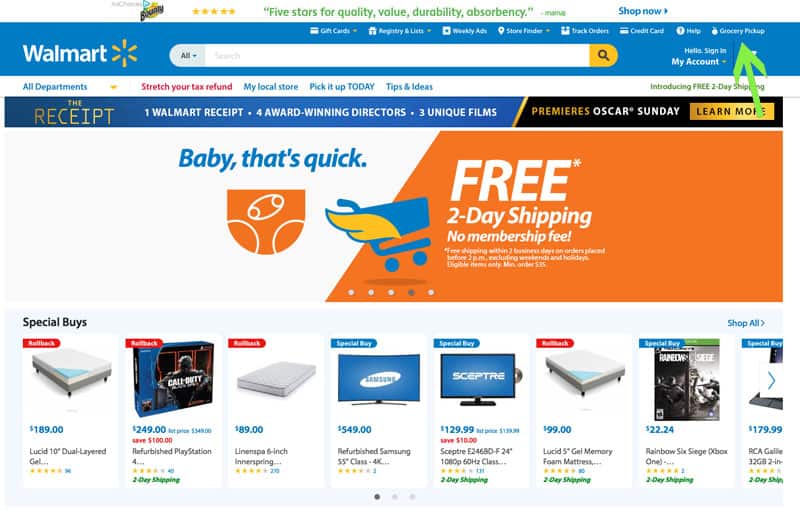Select the first carousel dot on hero banner

coord(351,292)
